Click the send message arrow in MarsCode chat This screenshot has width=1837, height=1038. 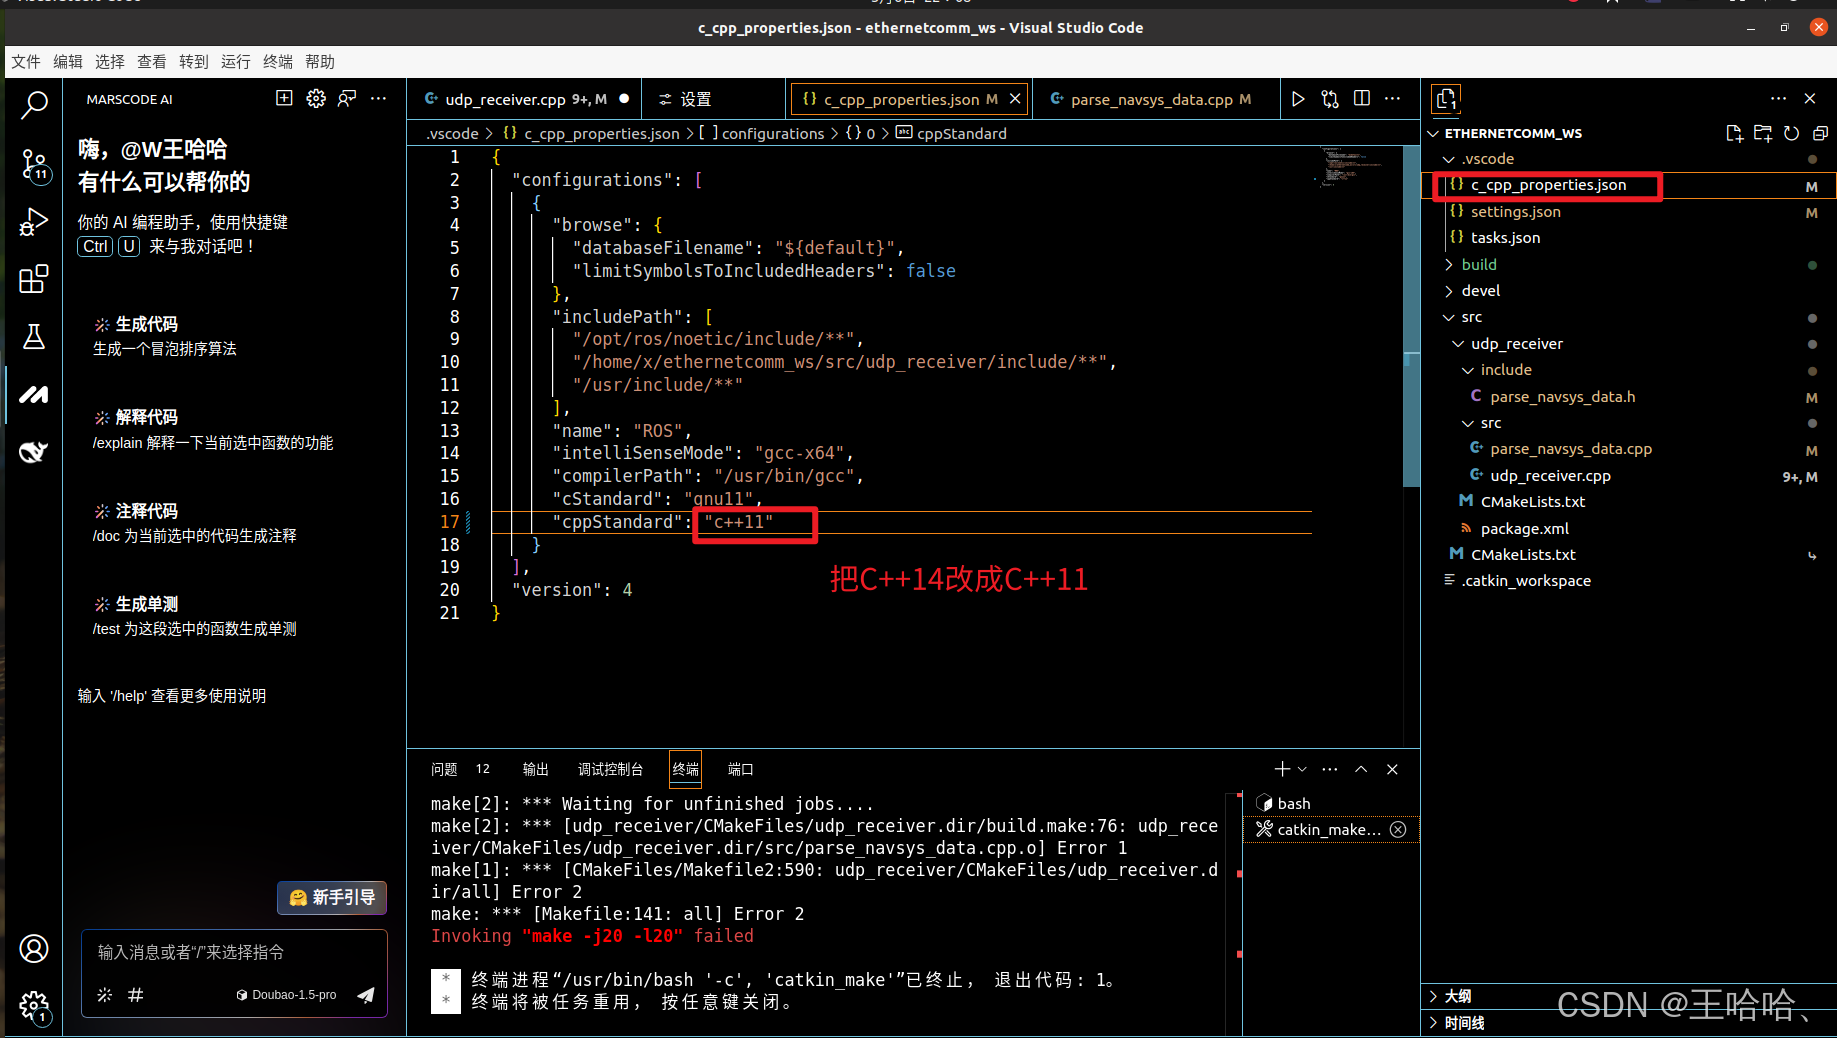tap(365, 995)
